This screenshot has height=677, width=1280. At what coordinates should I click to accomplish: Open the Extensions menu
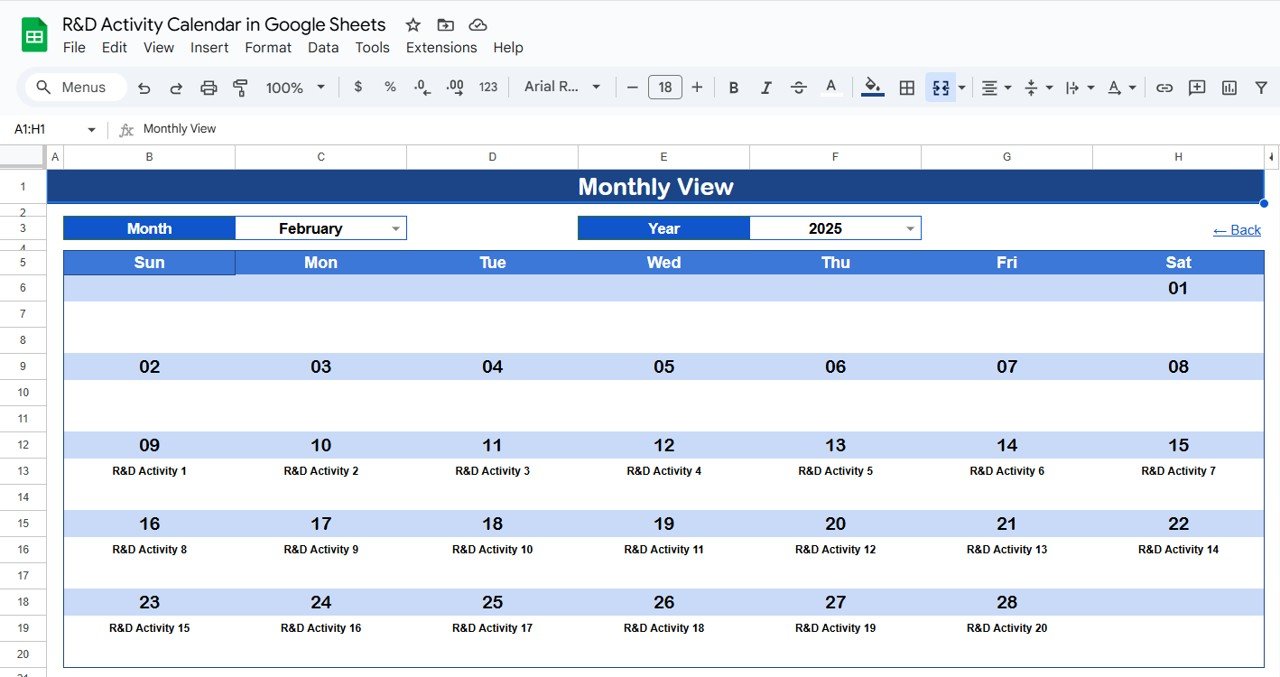pyautogui.click(x=441, y=47)
